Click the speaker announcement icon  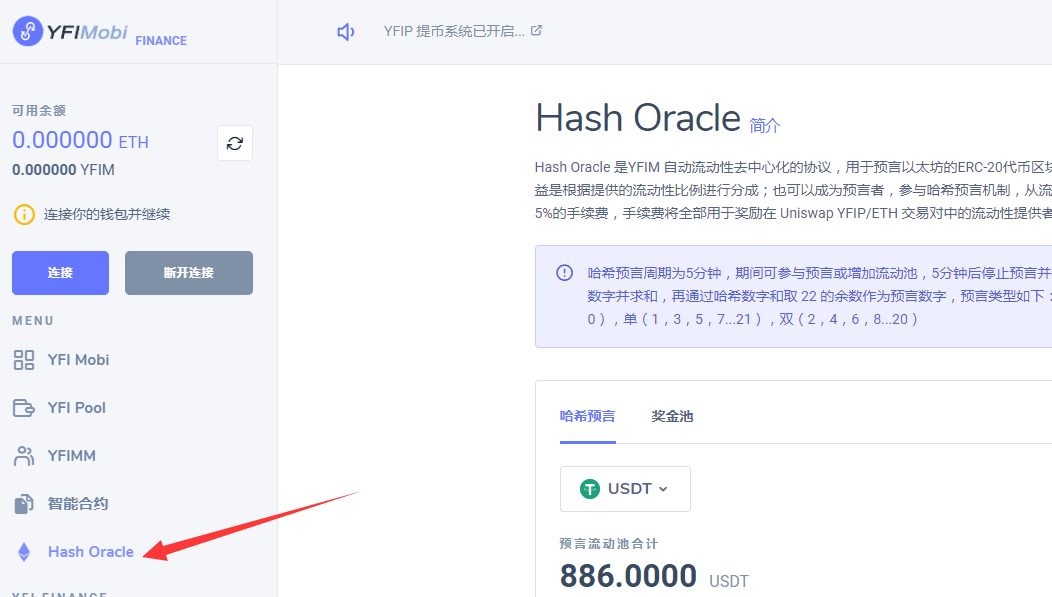pyautogui.click(x=346, y=32)
